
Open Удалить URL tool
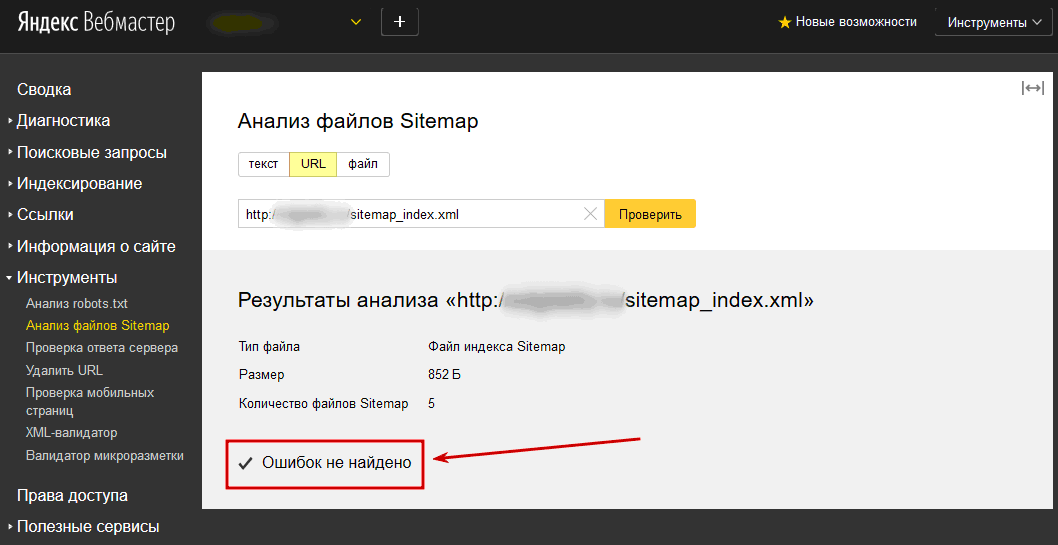tap(64, 370)
